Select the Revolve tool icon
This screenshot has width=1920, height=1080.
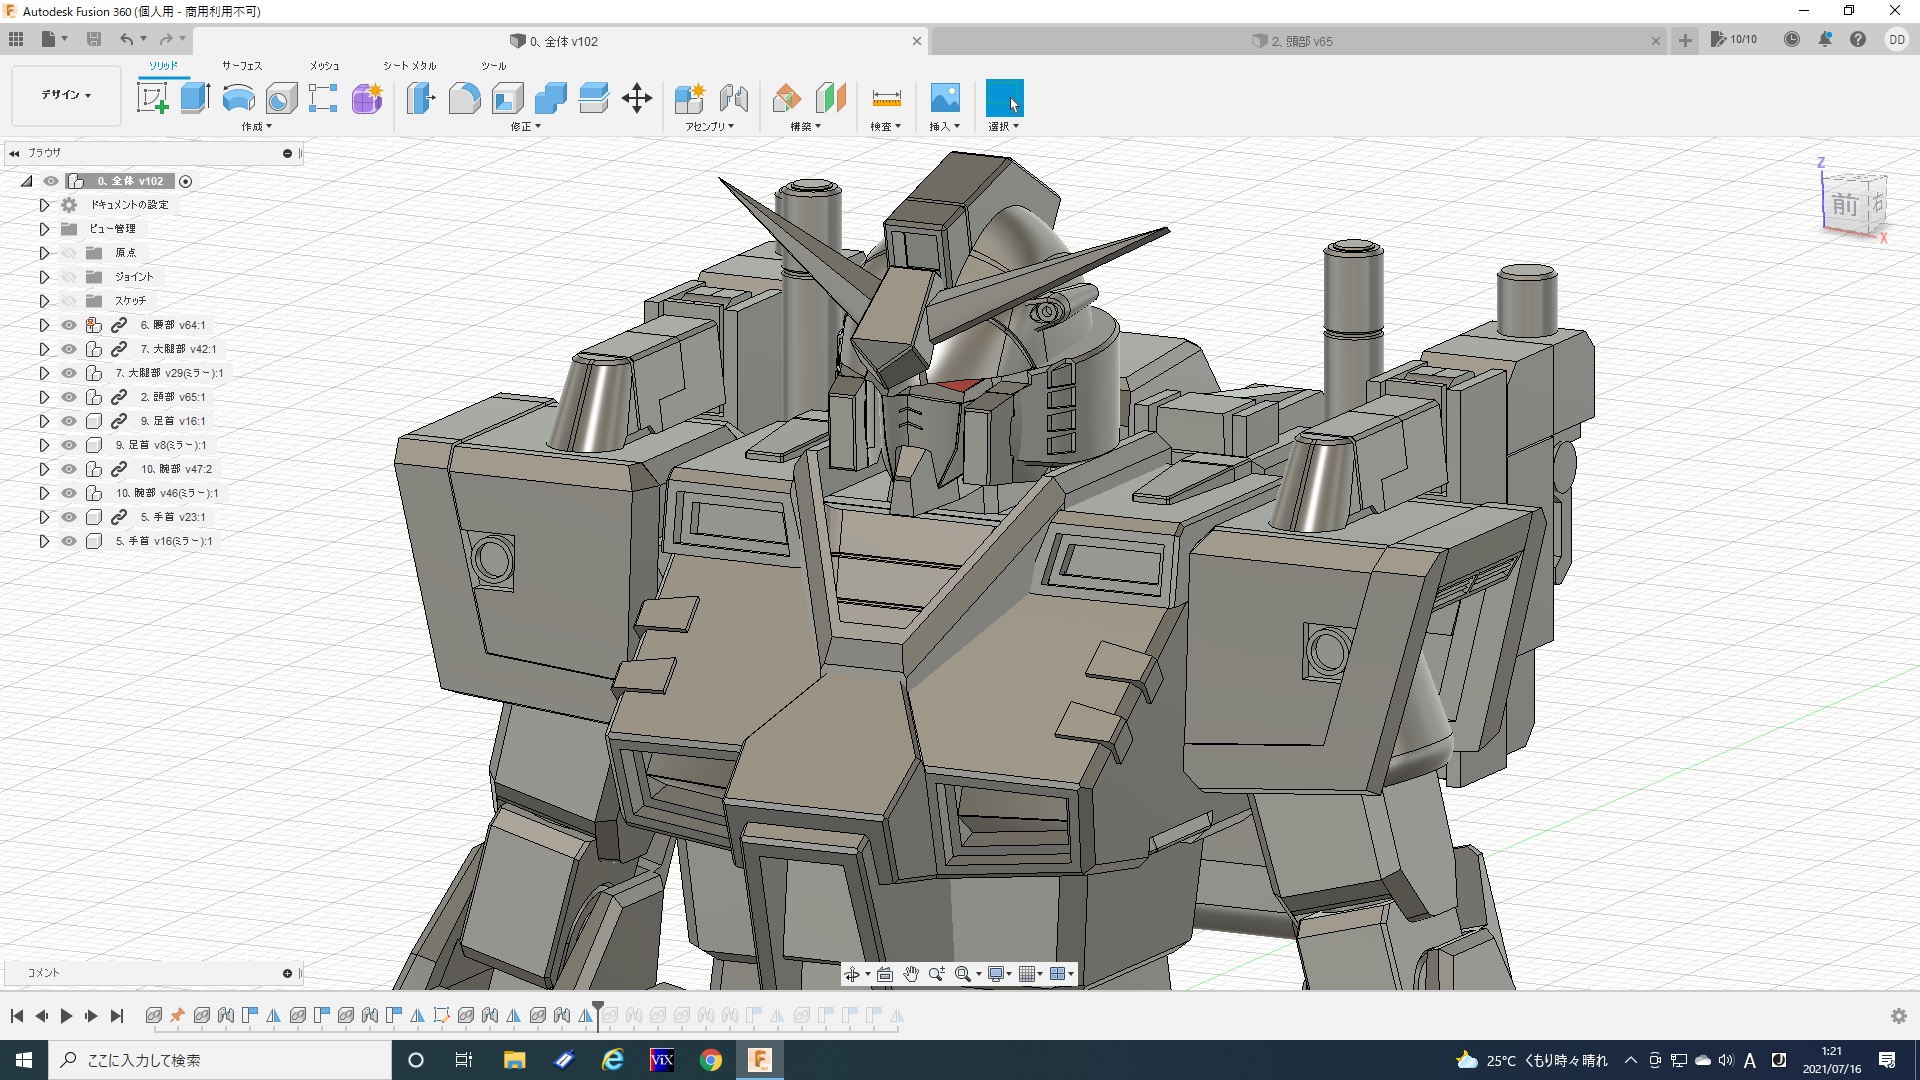238,98
